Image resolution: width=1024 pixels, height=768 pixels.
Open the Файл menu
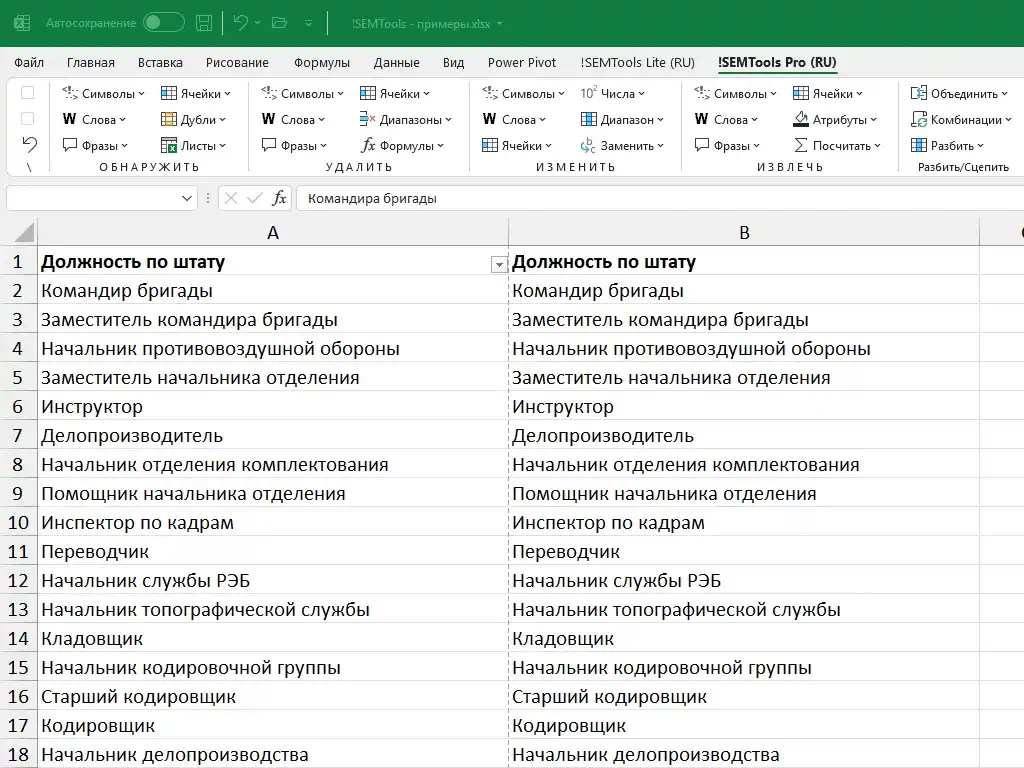(x=29, y=63)
